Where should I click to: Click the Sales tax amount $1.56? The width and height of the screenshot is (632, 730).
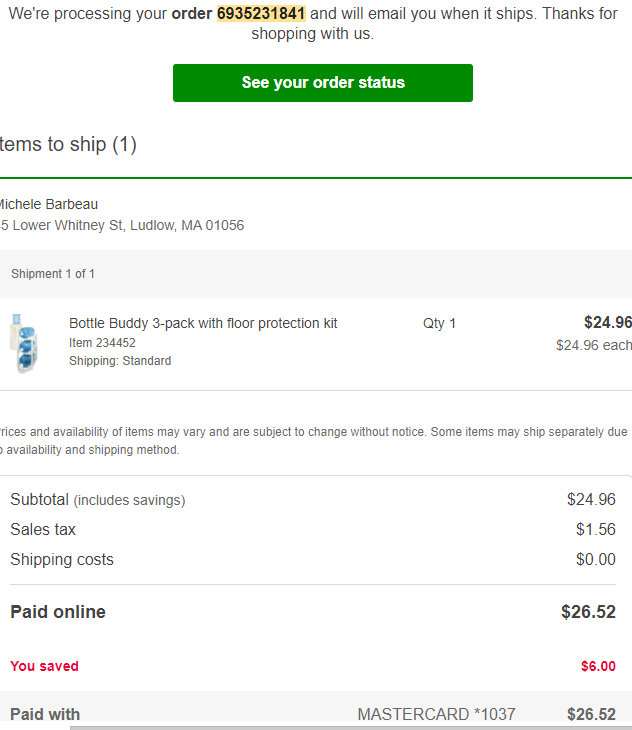point(596,529)
